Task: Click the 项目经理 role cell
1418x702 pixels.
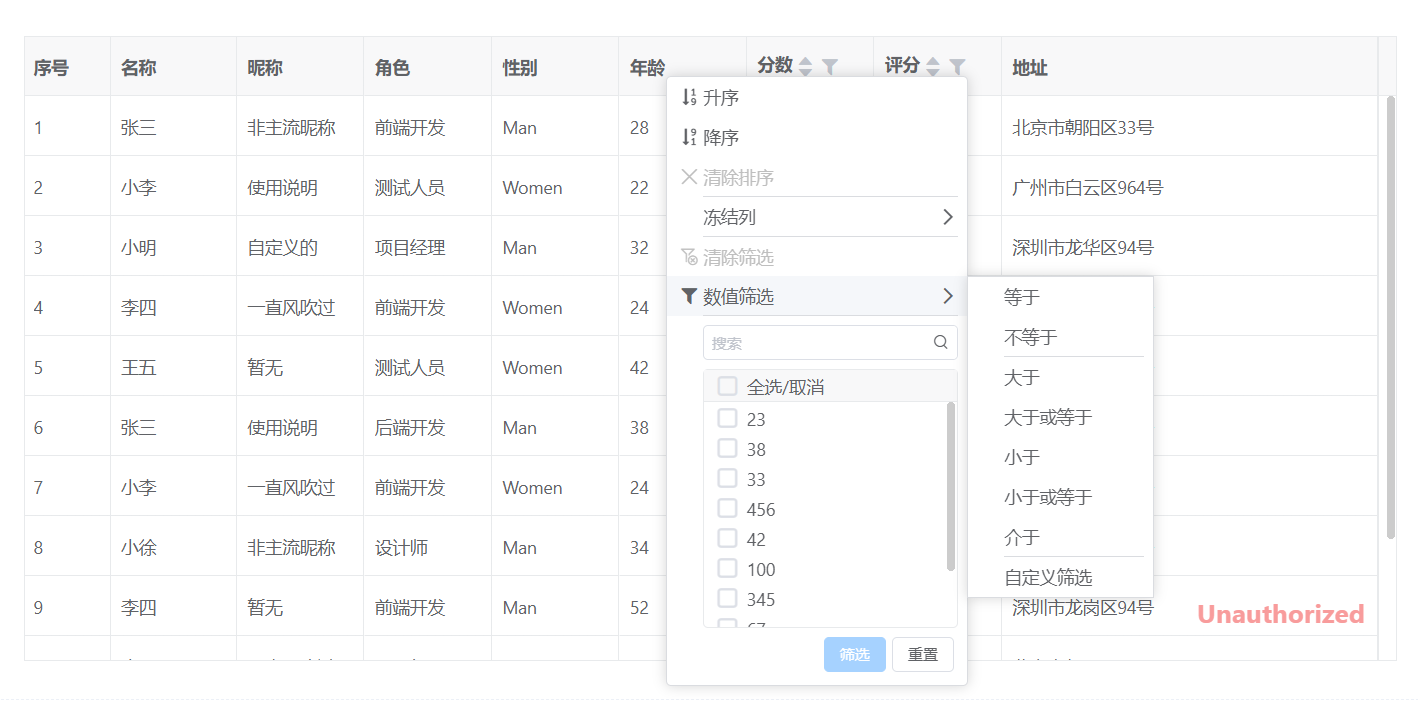Action: click(x=427, y=247)
